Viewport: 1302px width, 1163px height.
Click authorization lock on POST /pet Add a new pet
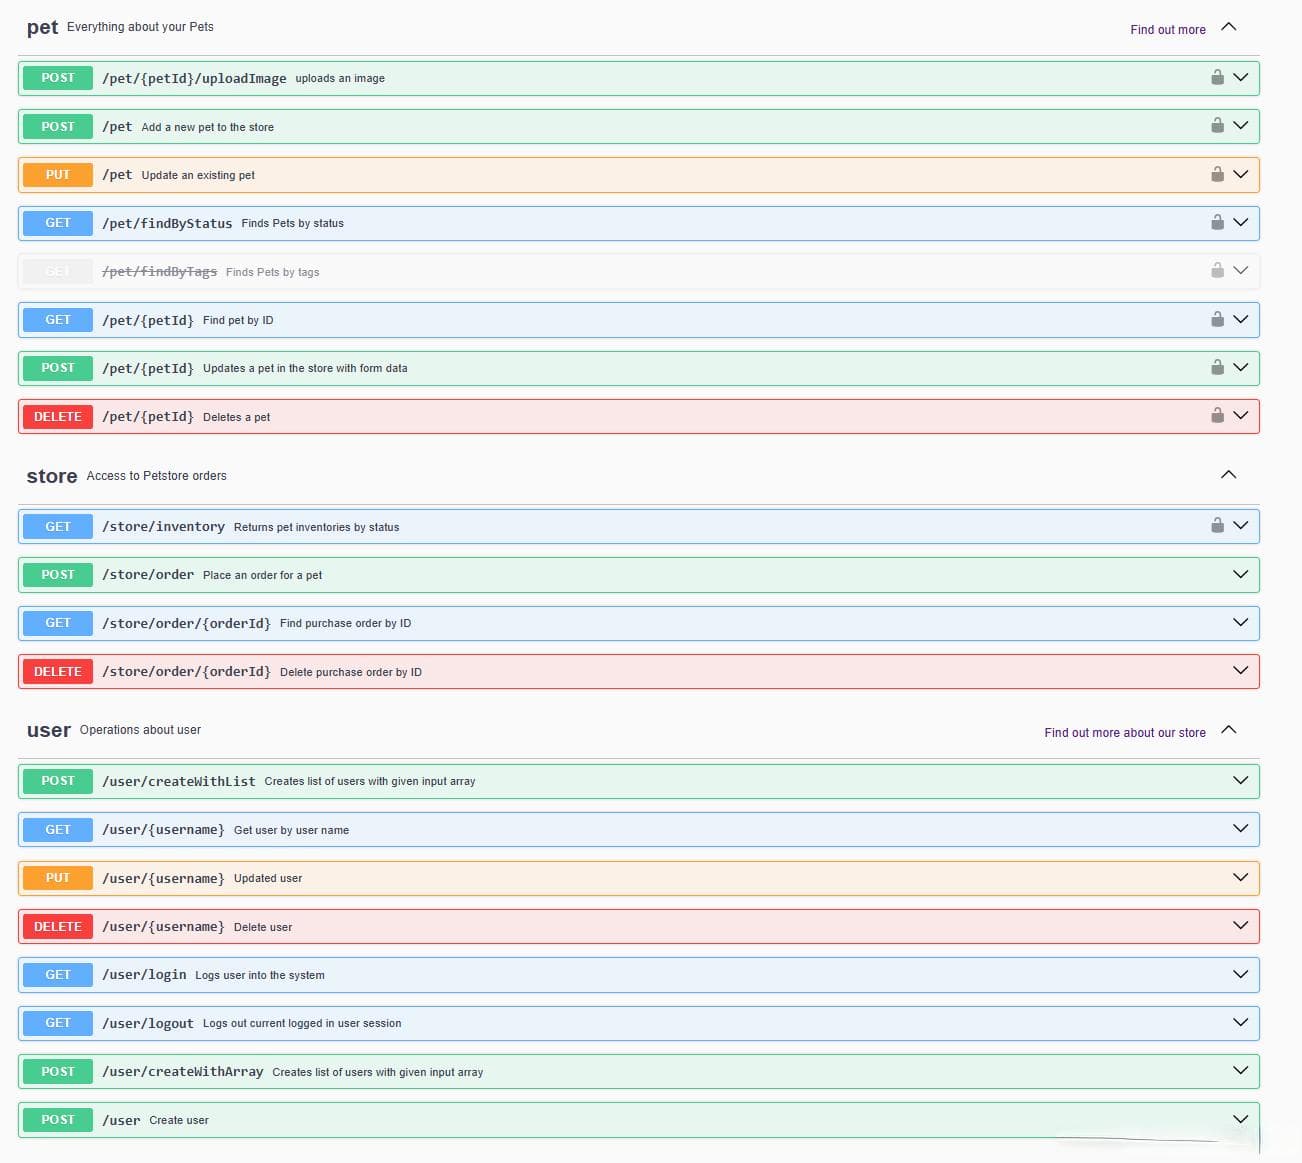(x=1217, y=125)
